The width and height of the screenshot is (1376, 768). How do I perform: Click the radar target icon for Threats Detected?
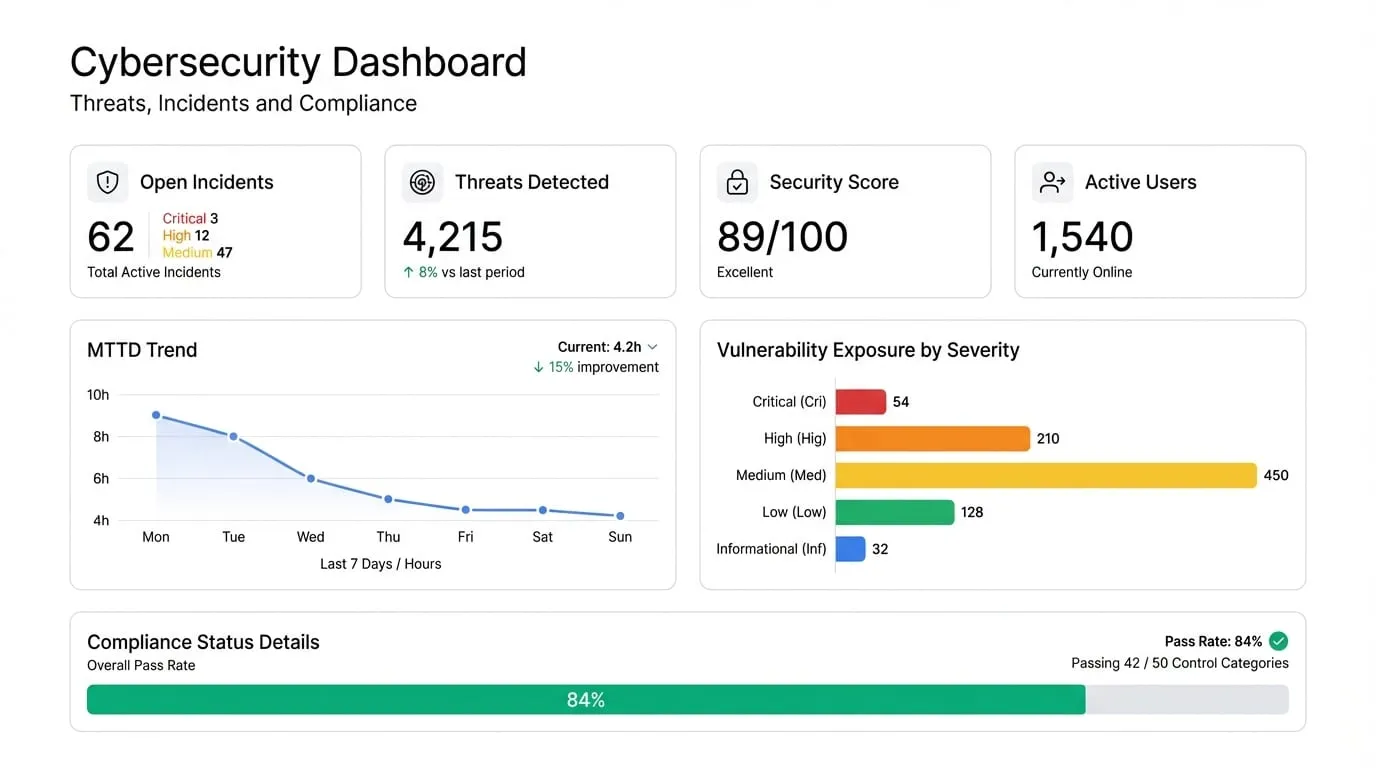point(422,182)
